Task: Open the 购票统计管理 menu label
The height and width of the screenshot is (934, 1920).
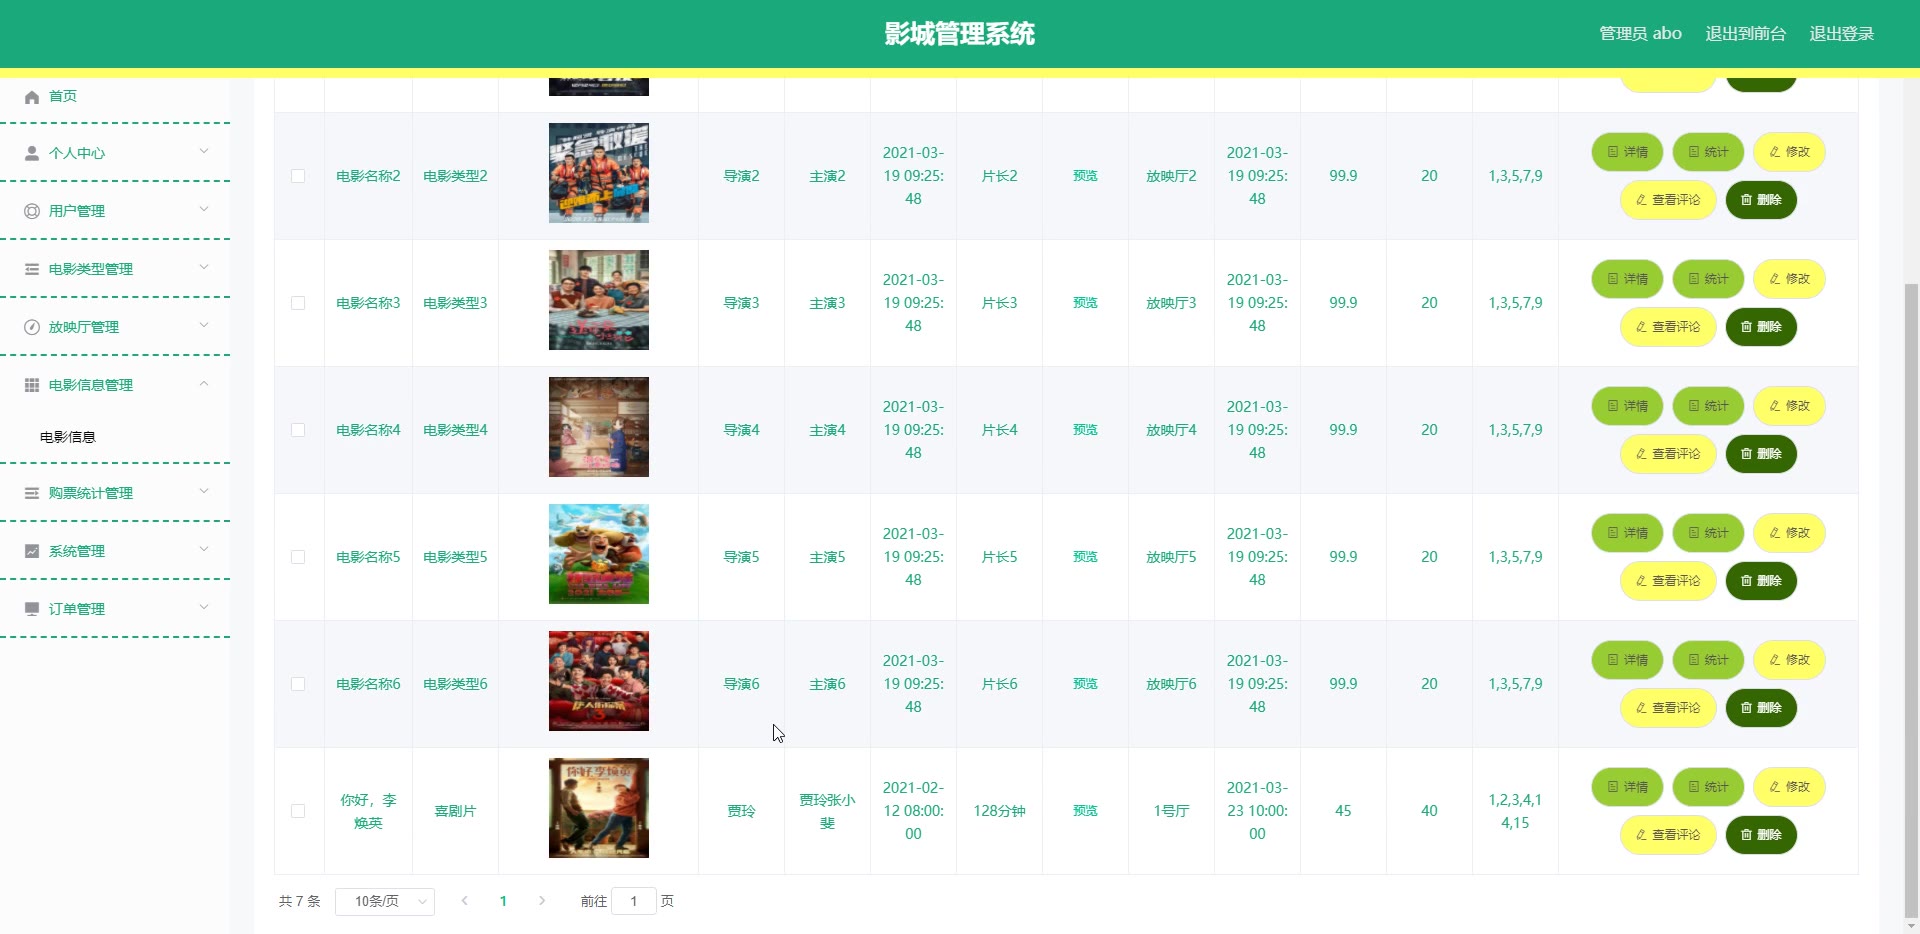Action: 91,493
